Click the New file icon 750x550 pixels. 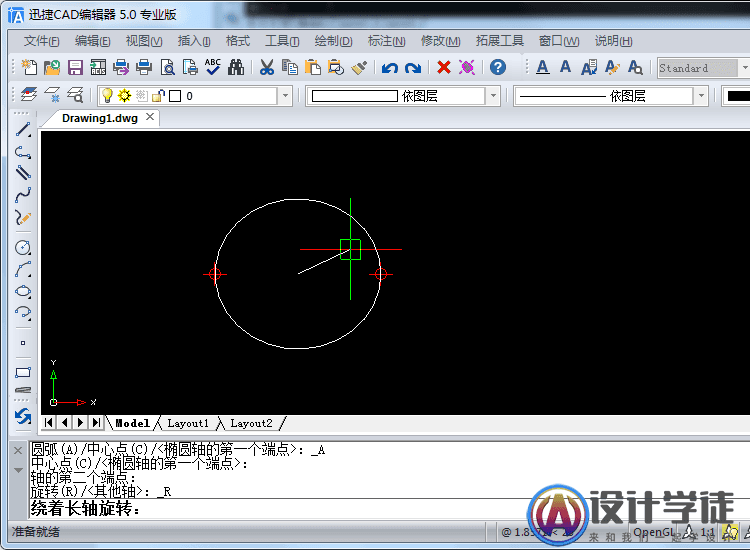coord(29,67)
